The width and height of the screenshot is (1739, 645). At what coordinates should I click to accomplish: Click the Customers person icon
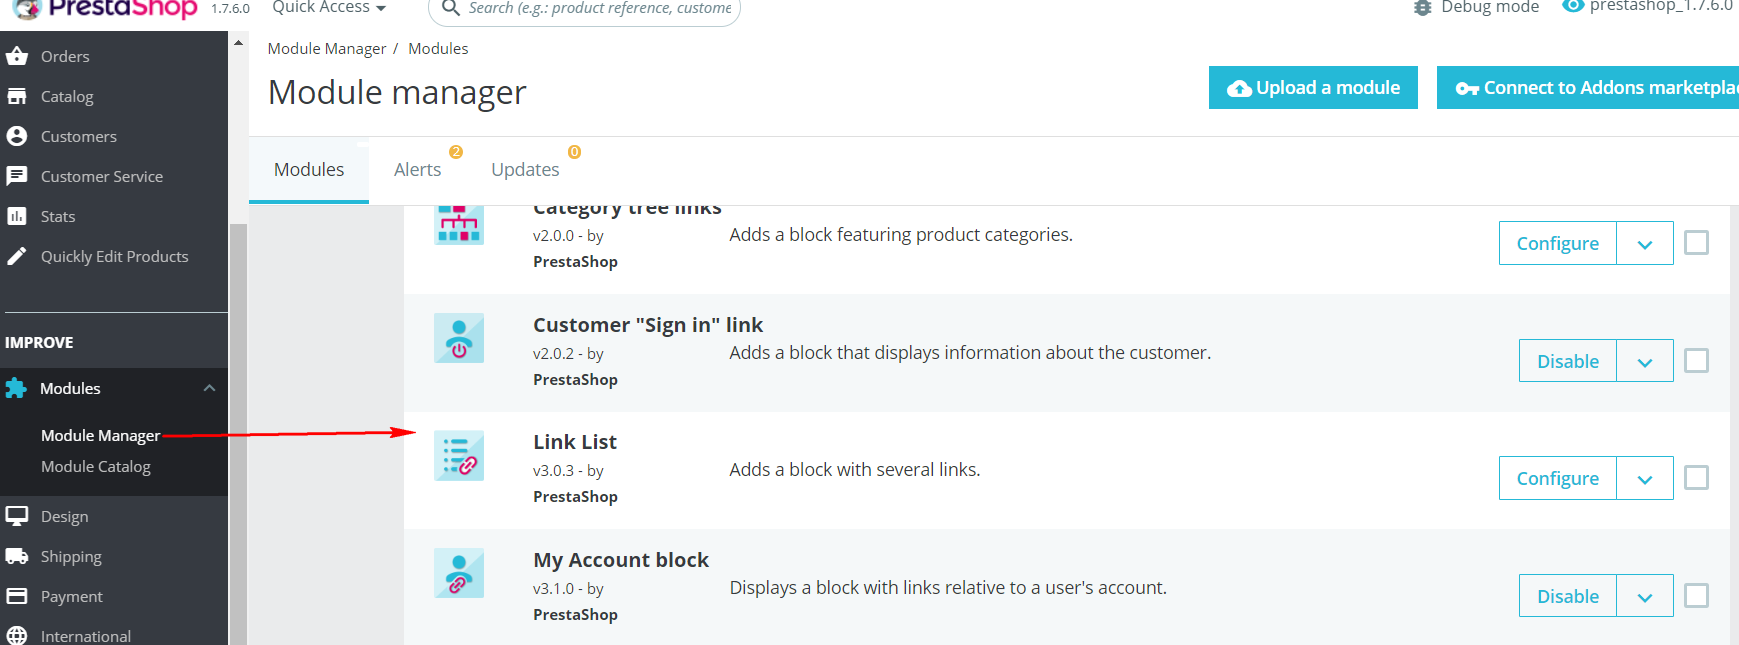click(17, 136)
